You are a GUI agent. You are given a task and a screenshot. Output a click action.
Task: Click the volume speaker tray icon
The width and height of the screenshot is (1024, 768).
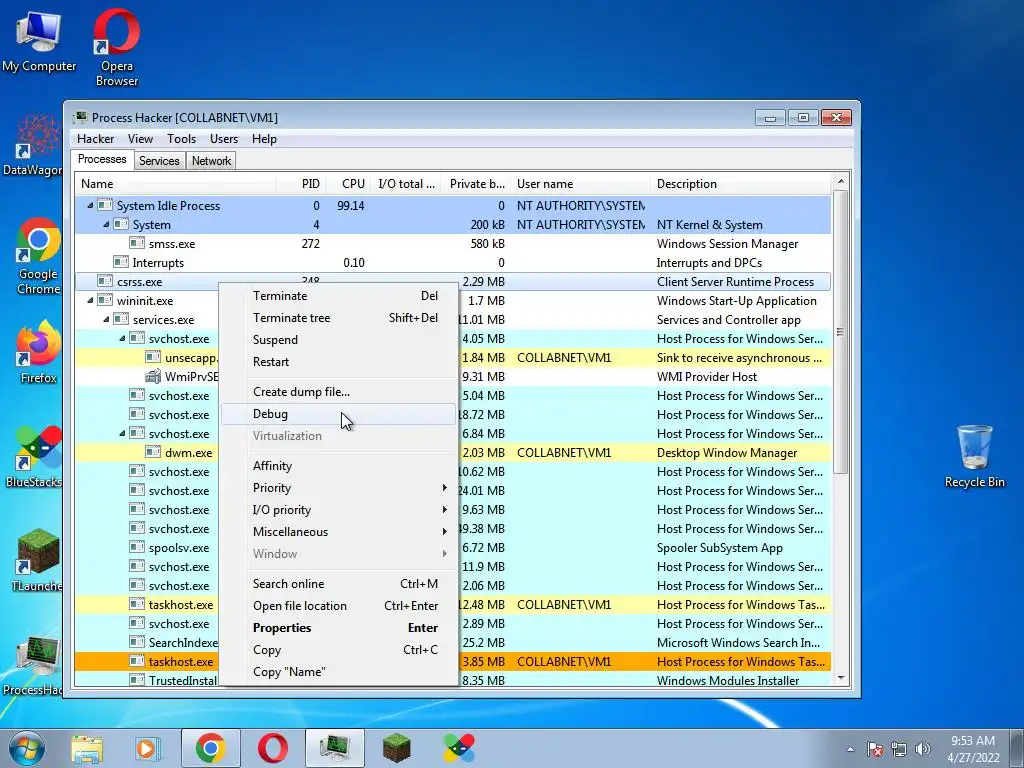click(922, 749)
